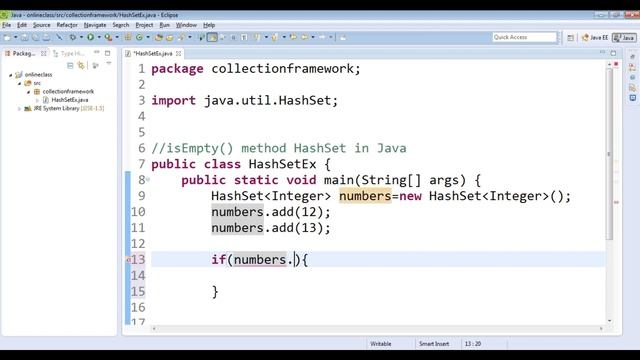640x360 pixels.
Task: Click the Forward navigation arrow icon
Action: pos(322,37)
